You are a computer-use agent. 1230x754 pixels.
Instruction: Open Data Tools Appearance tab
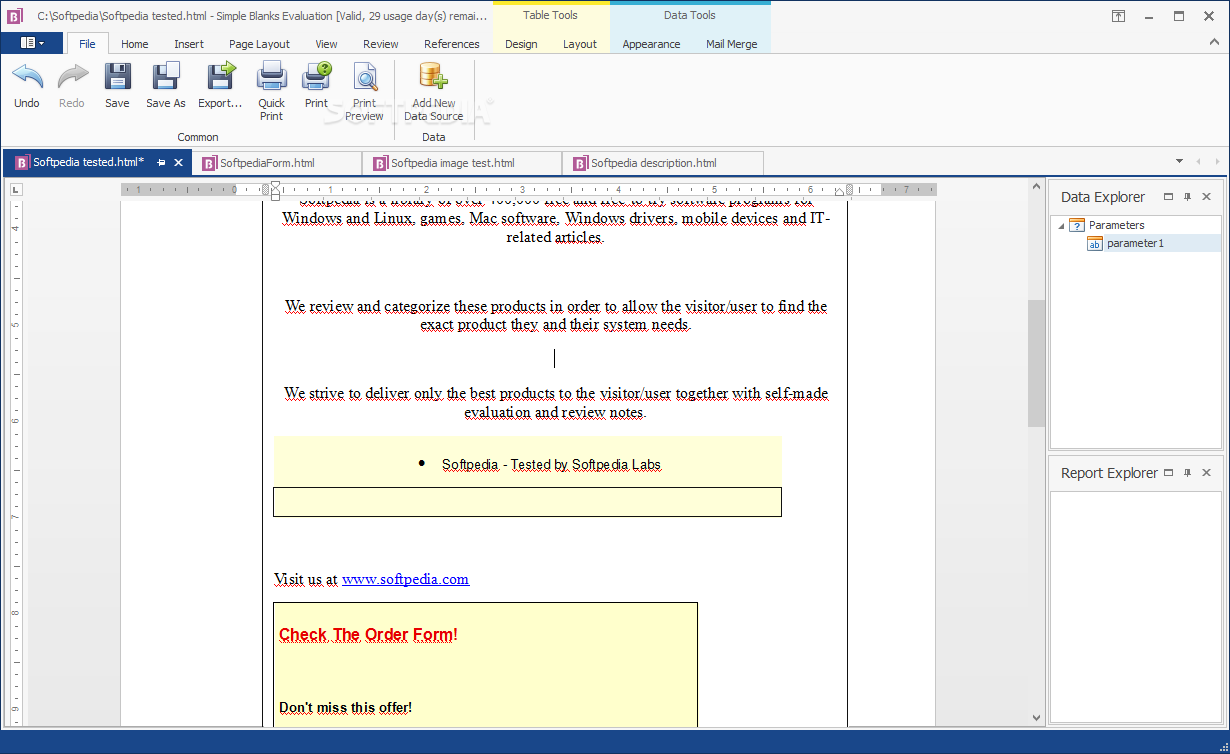coord(651,44)
